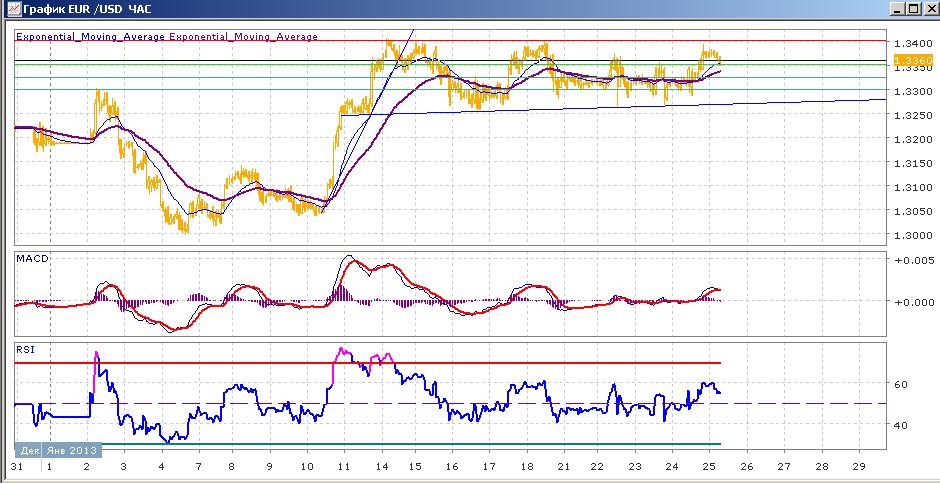The height and width of the screenshot is (483, 940).
Task: Select the highlighted 1.3360 current price tag
Action: 913,61
